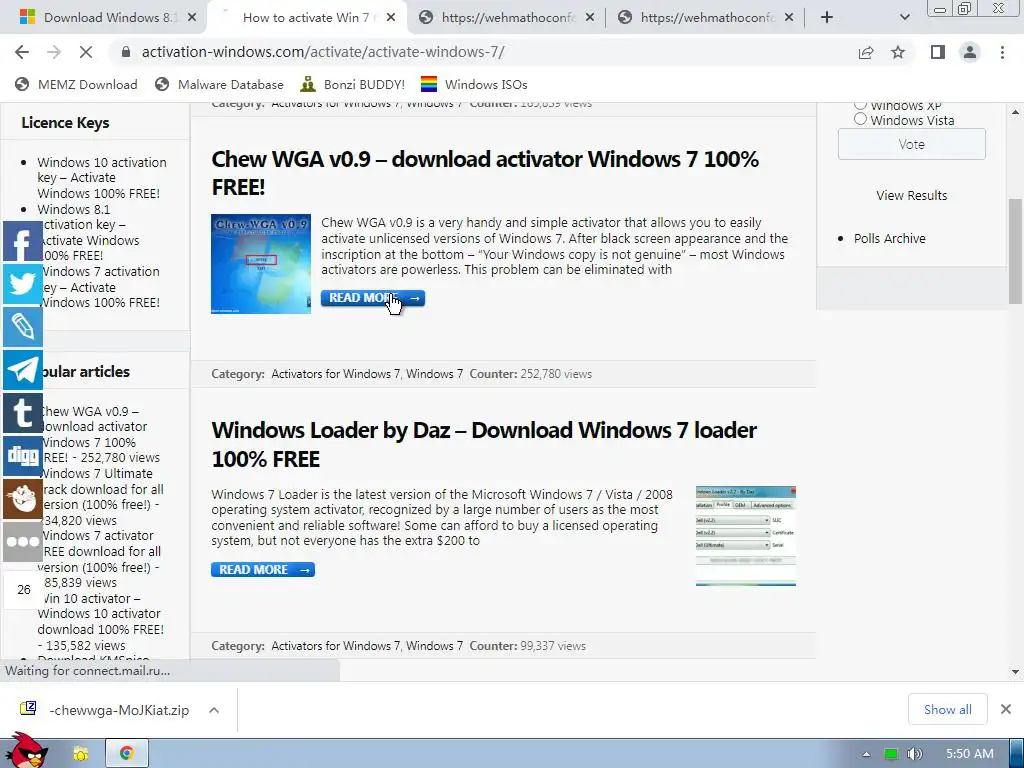The width and height of the screenshot is (1024, 768).
Task: Go back with the browser back arrow
Action: pyautogui.click(x=22, y=52)
